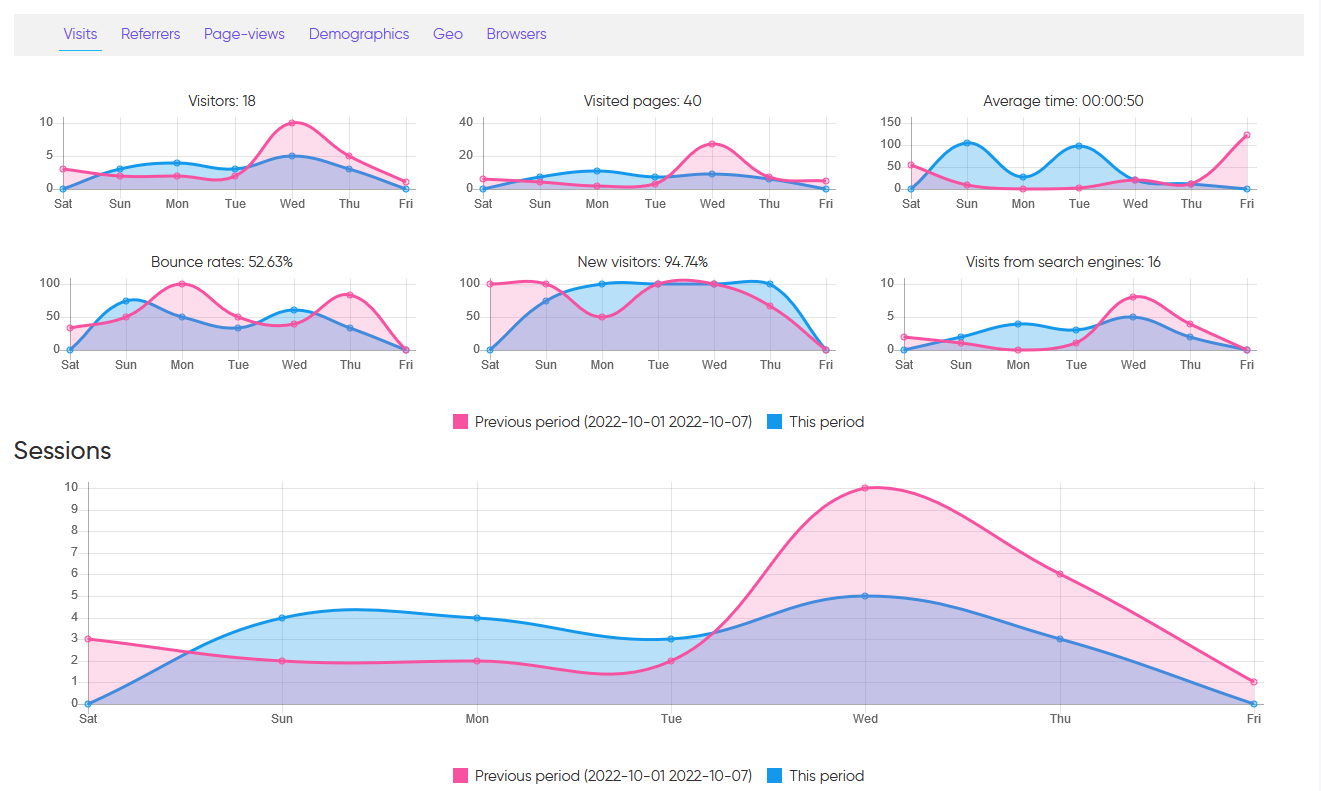
Task: Click the Sessions heading
Action: tap(62, 451)
